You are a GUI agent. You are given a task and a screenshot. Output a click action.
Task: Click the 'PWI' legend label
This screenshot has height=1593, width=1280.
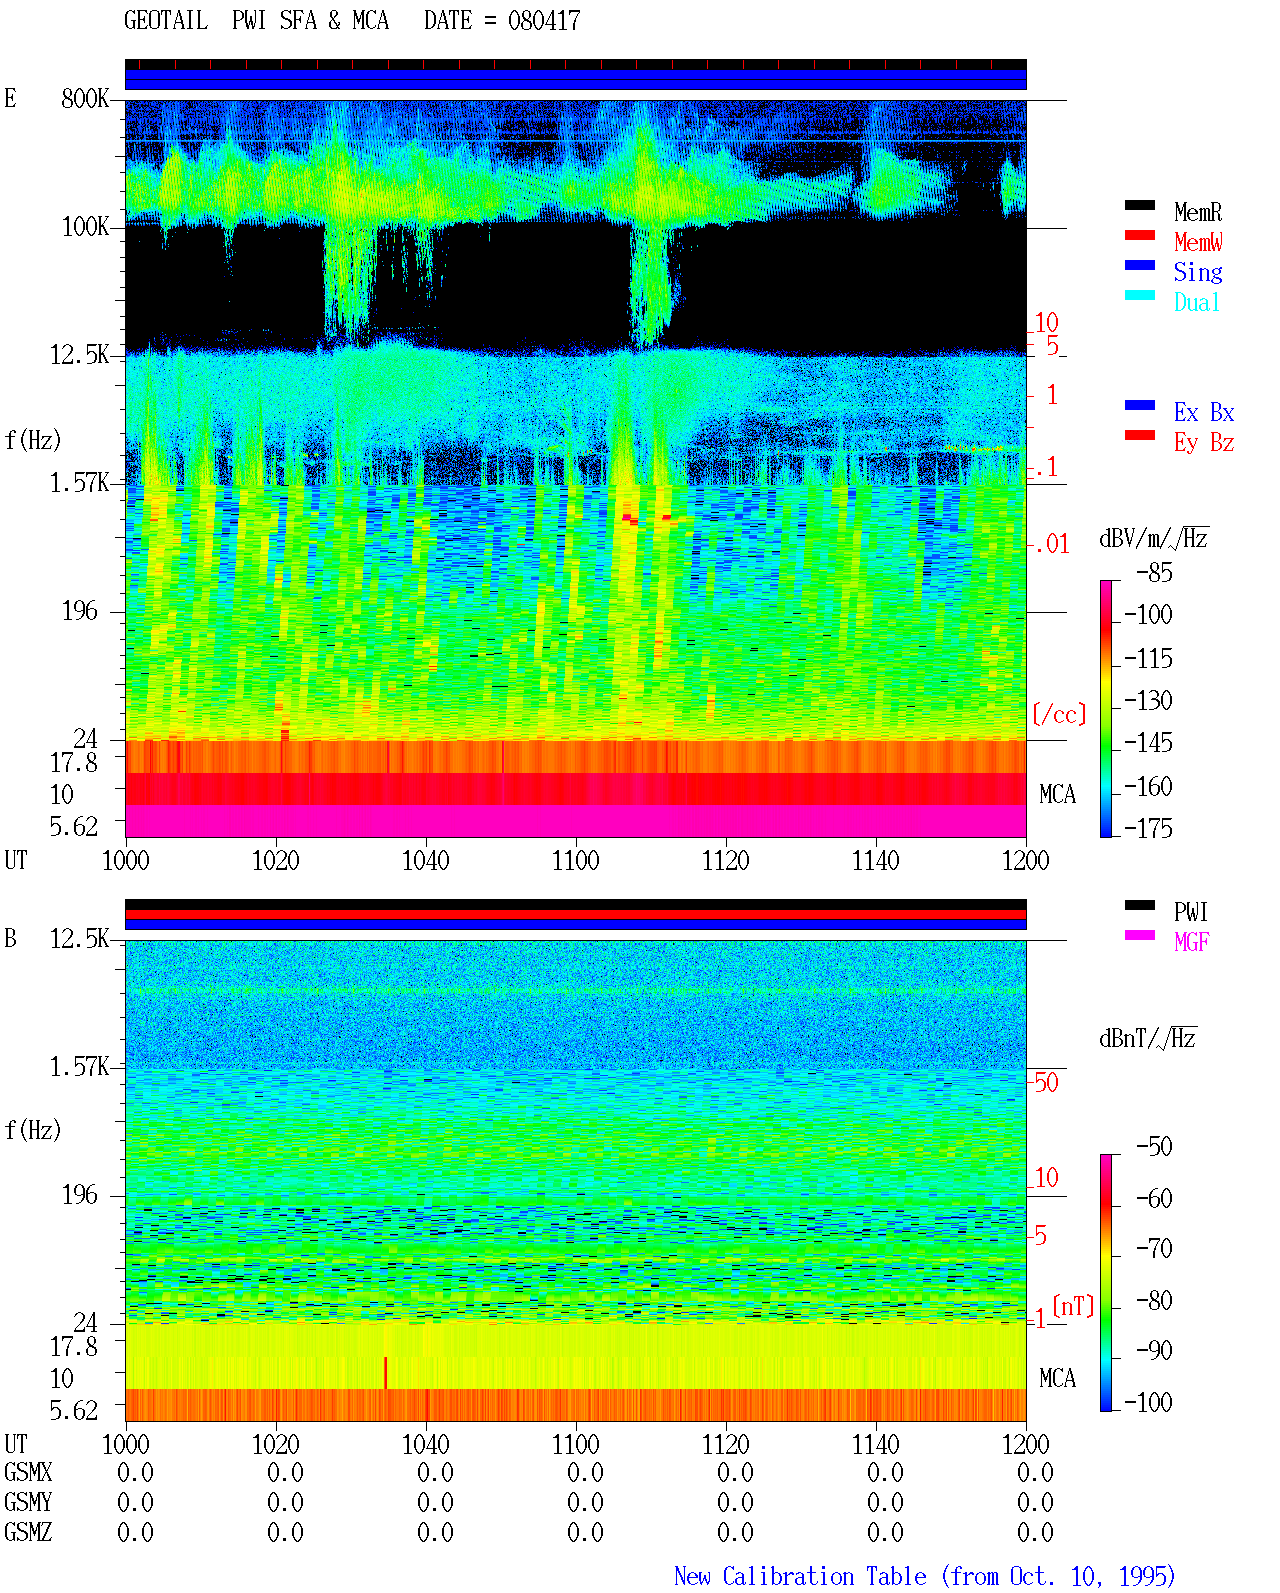click(x=1191, y=912)
